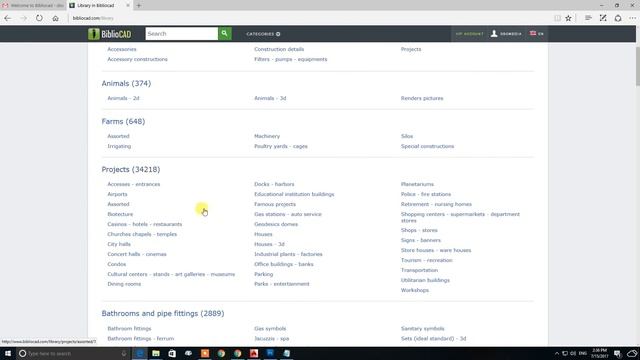Open Churches chapels - temples link
The height and width of the screenshot is (360, 640).
coord(142,234)
